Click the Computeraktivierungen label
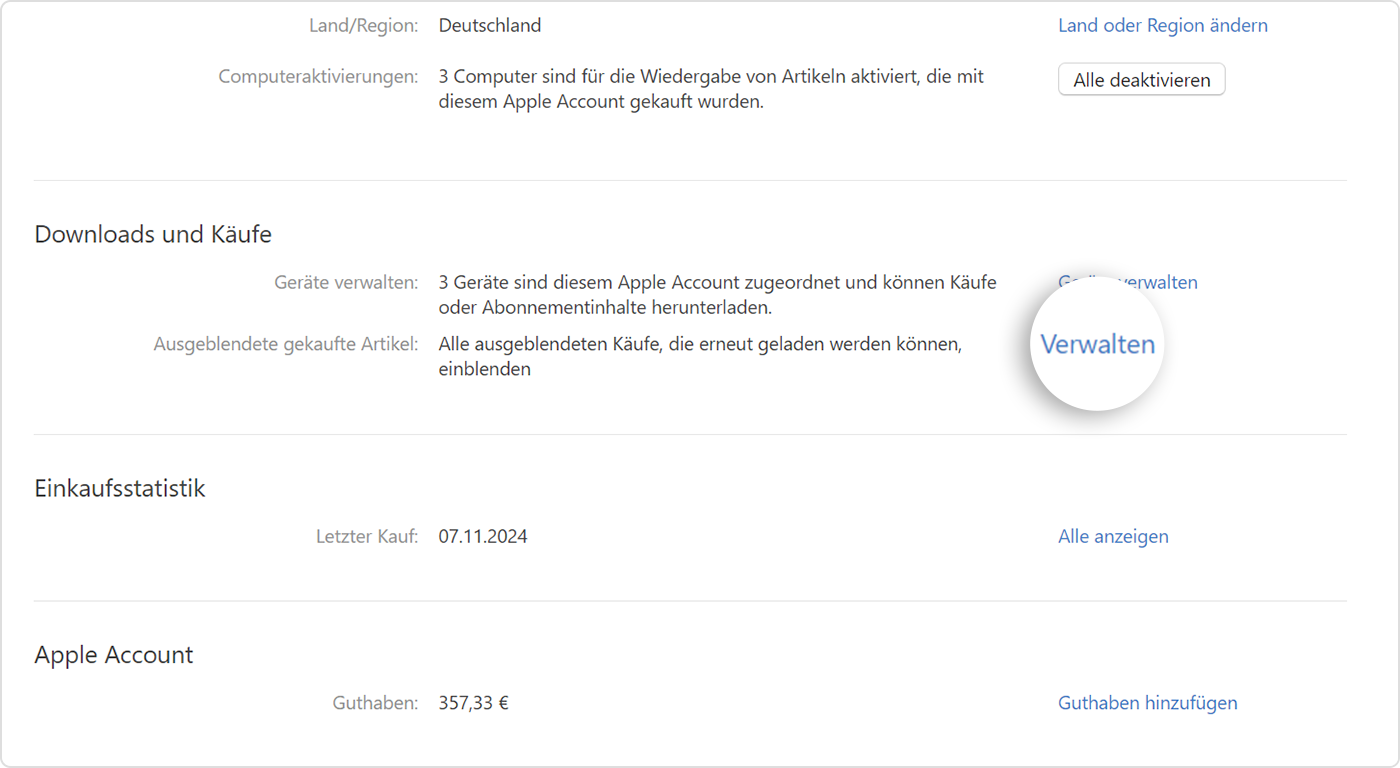The image size is (1400, 768). (319, 75)
